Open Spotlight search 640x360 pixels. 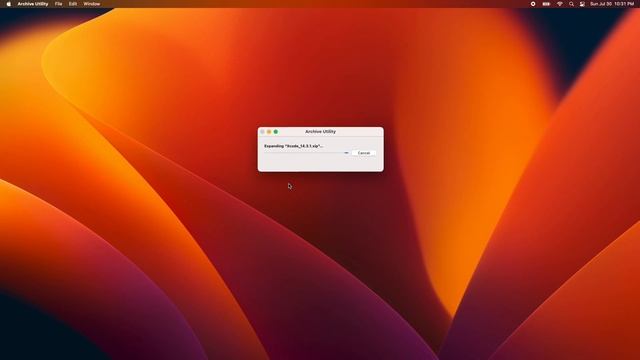pyautogui.click(x=571, y=4)
